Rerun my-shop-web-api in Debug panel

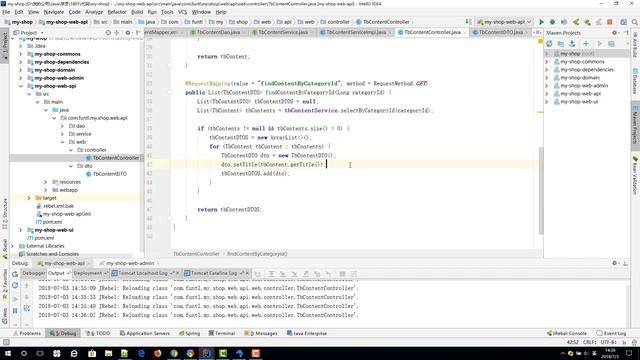pos(15,274)
